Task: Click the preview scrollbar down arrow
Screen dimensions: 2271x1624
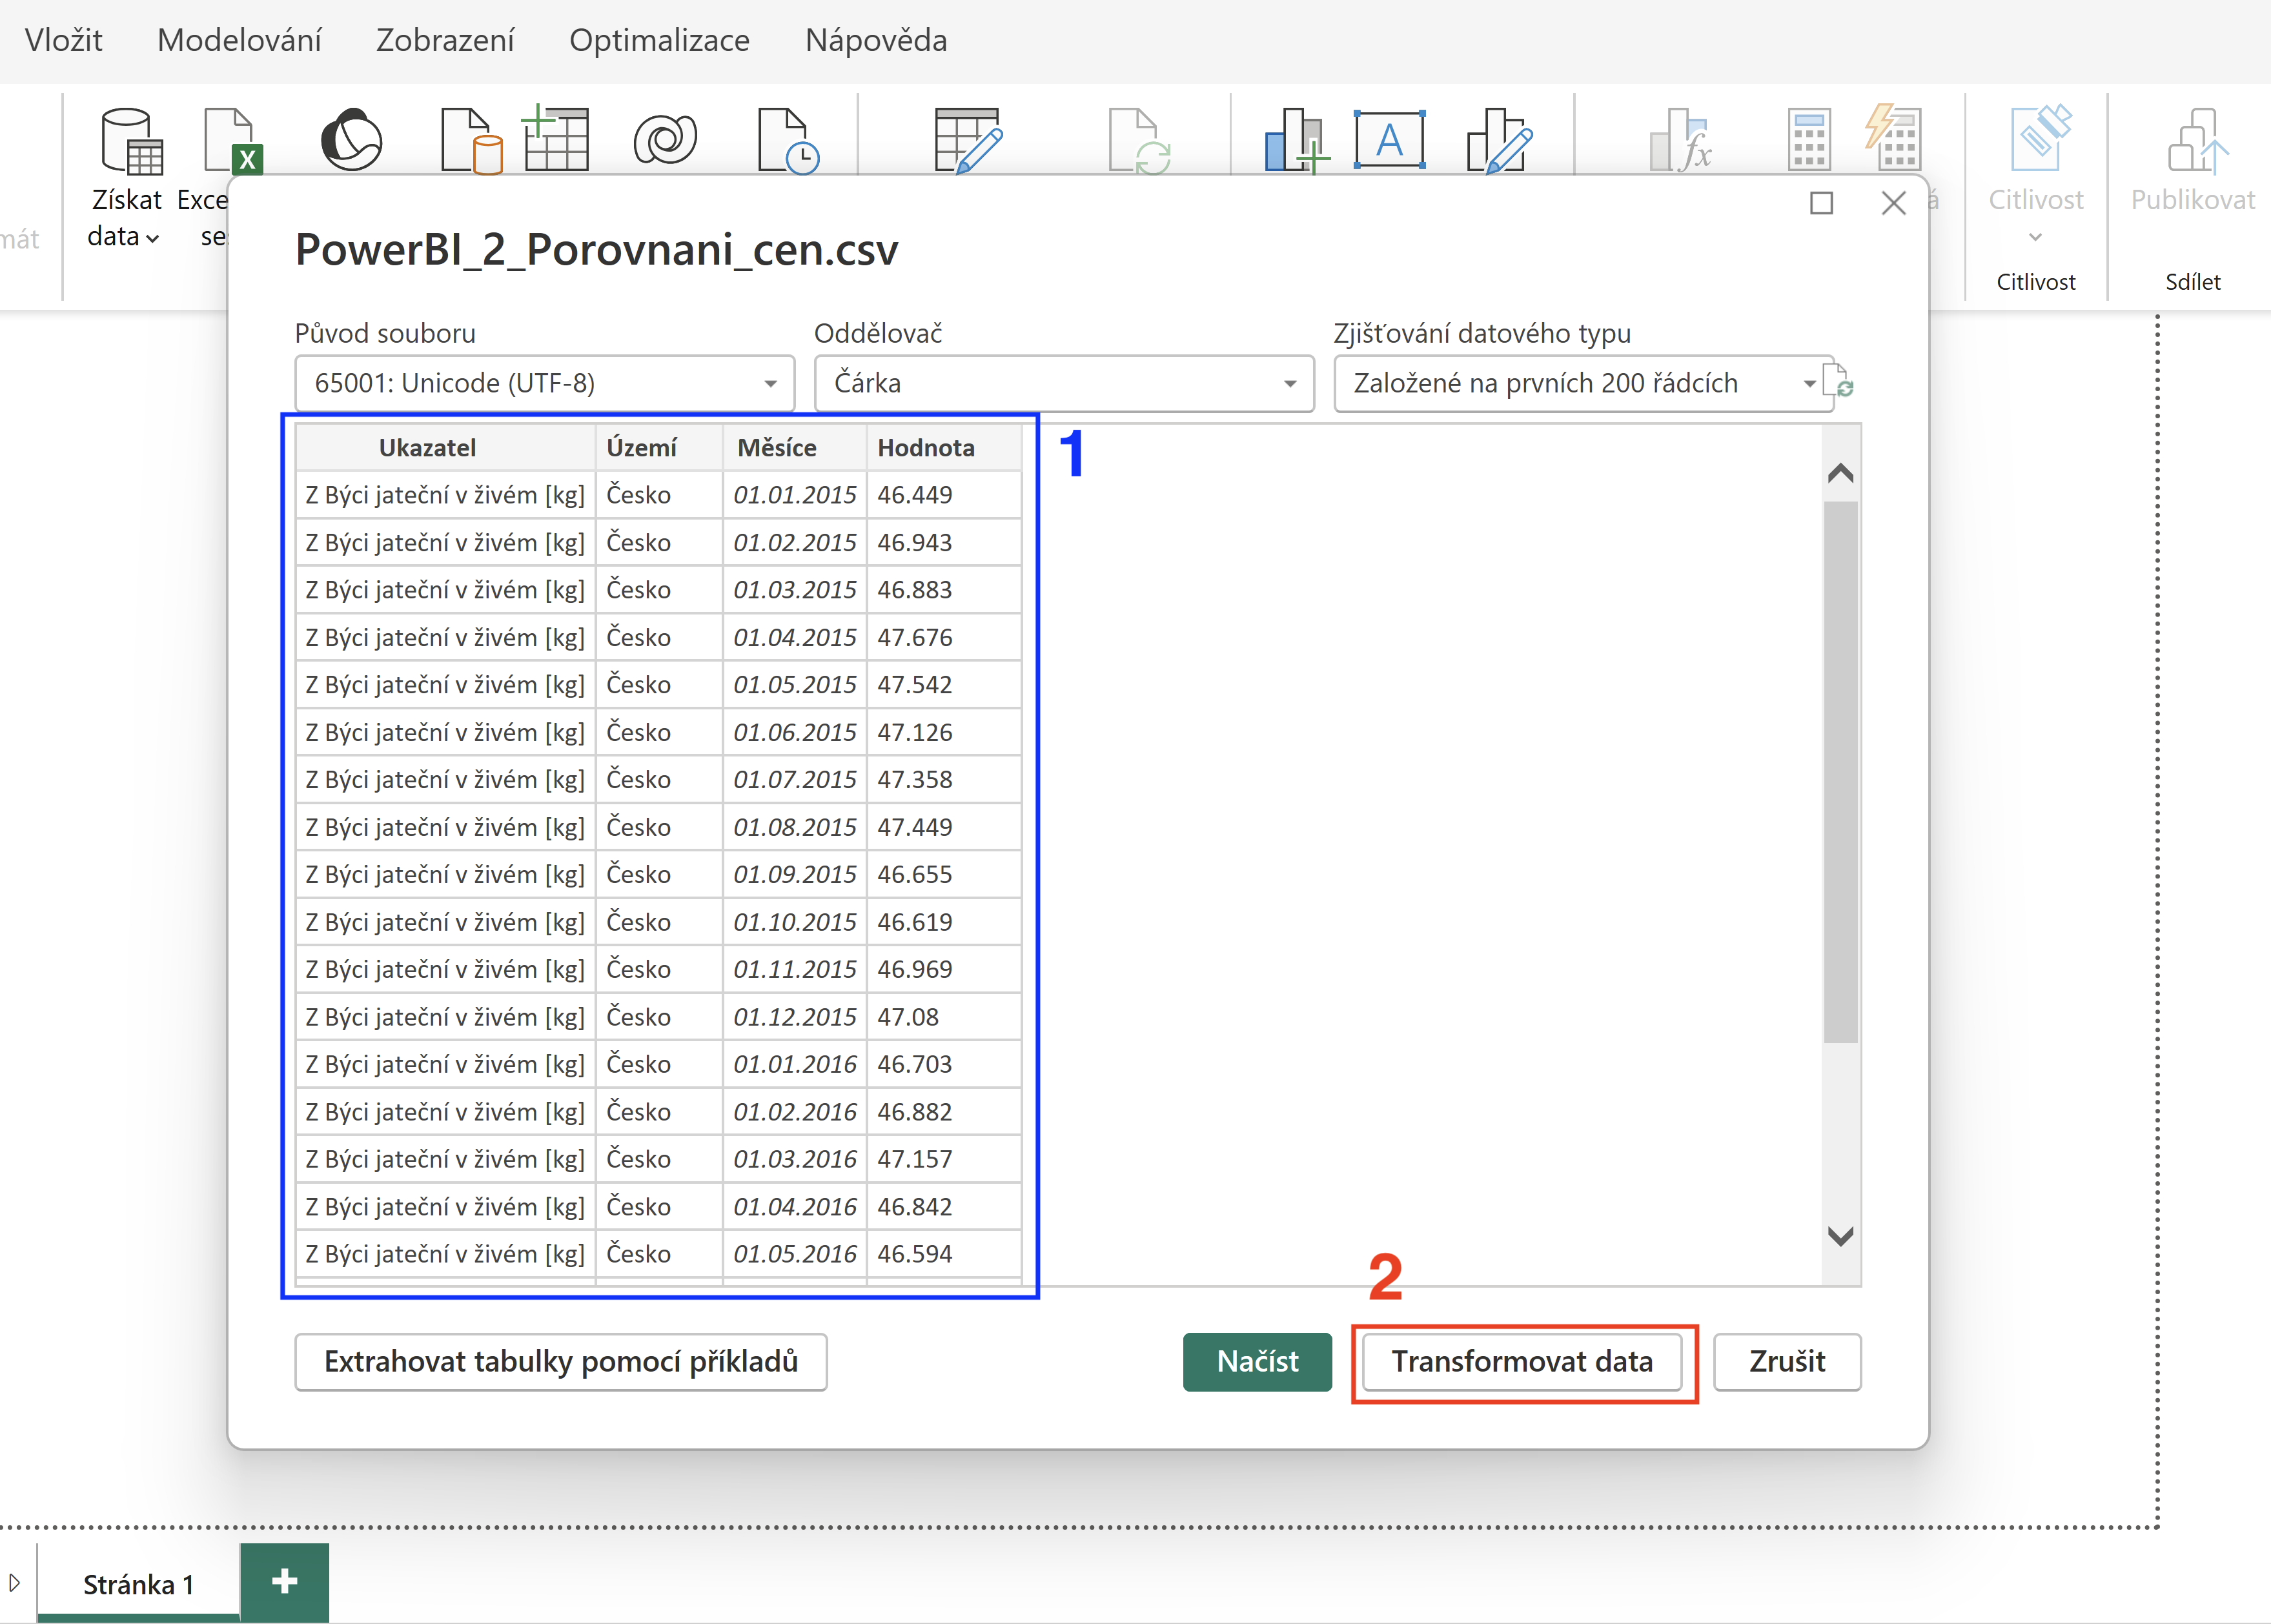Action: pos(1840,1236)
